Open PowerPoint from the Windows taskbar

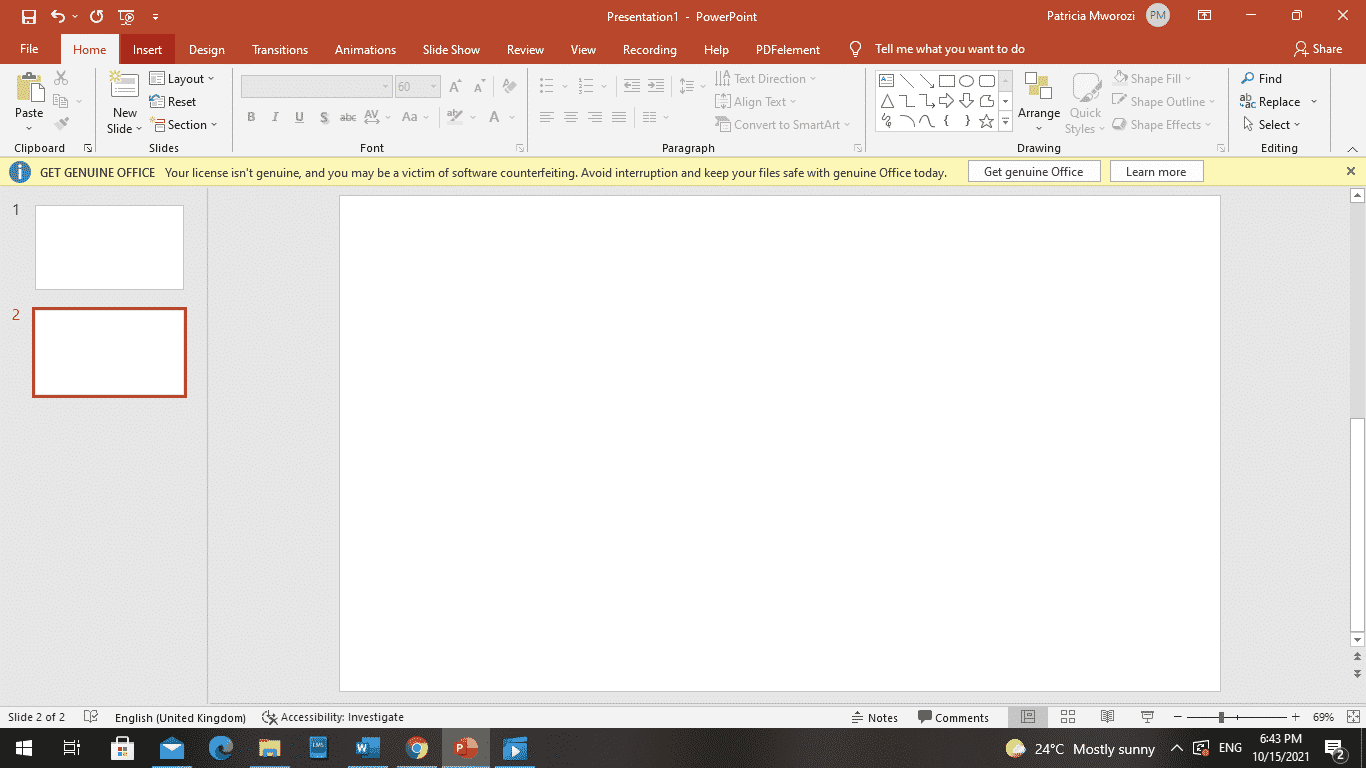coord(466,748)
